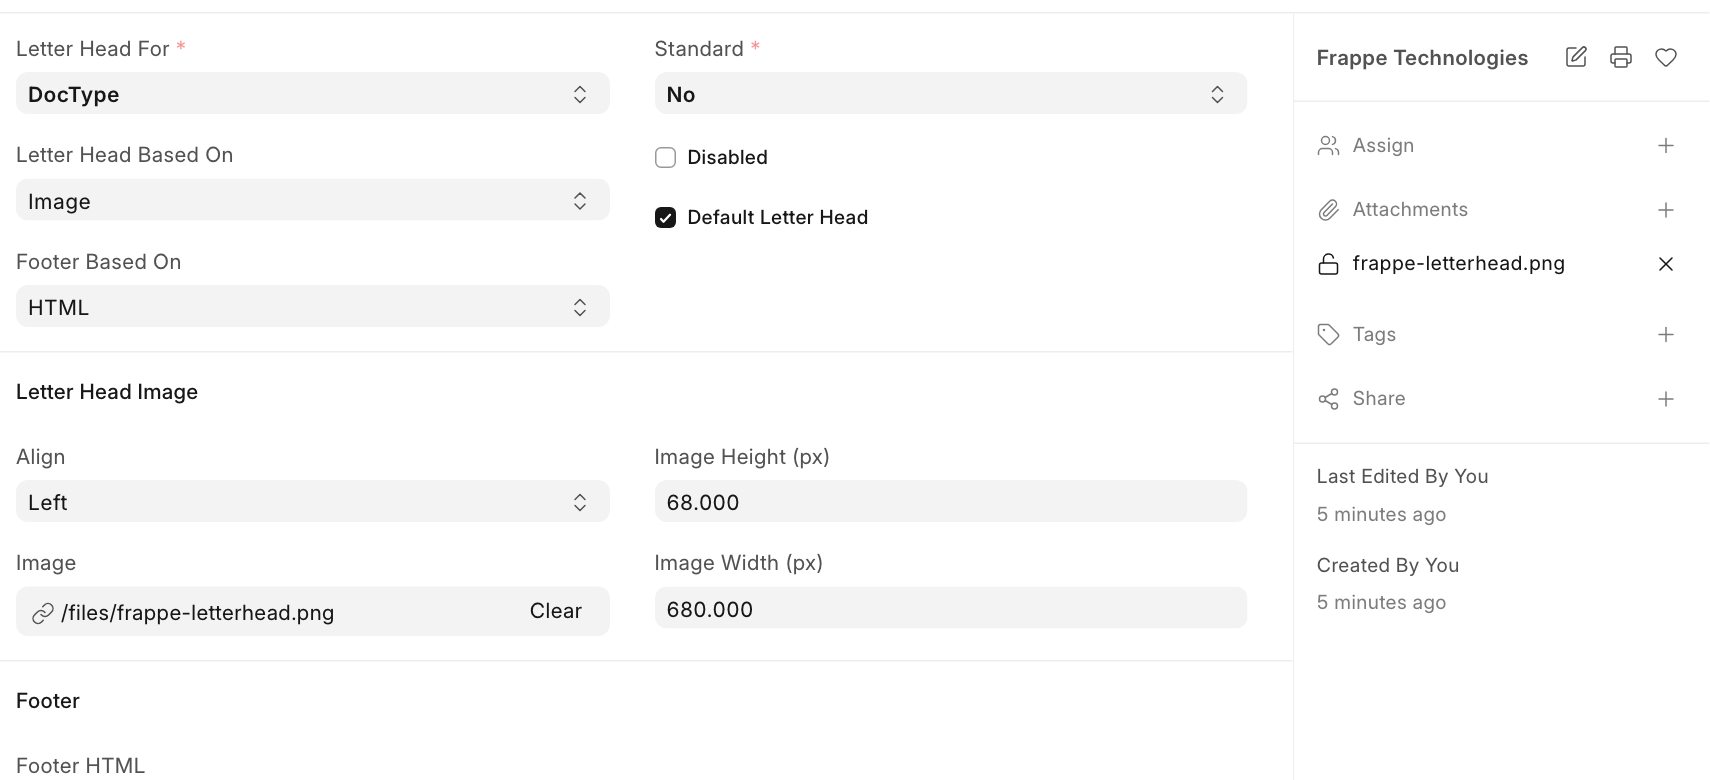Open the frappe-letterhead.png attachment link
The height and width of the screenshot is (780, 1710).
click(x=1458, y=263)
